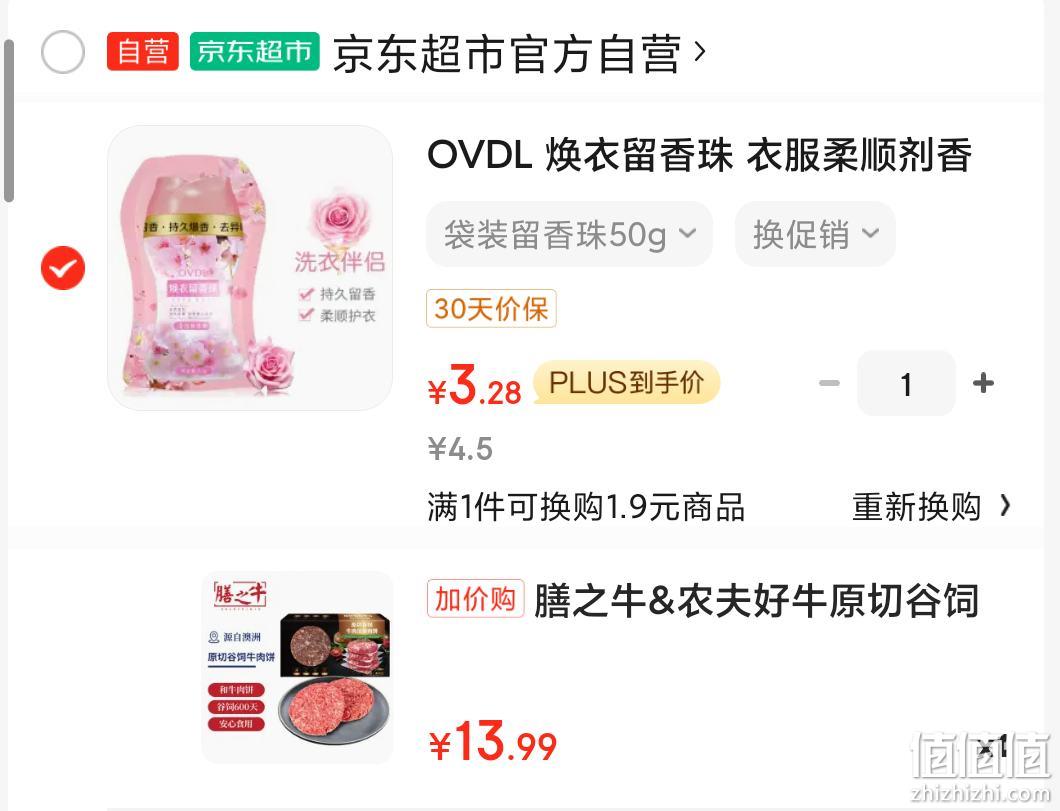Tap the PLUS到手价 badge
This screenshot has width=1060, height=811.
[x=627, y=383]
